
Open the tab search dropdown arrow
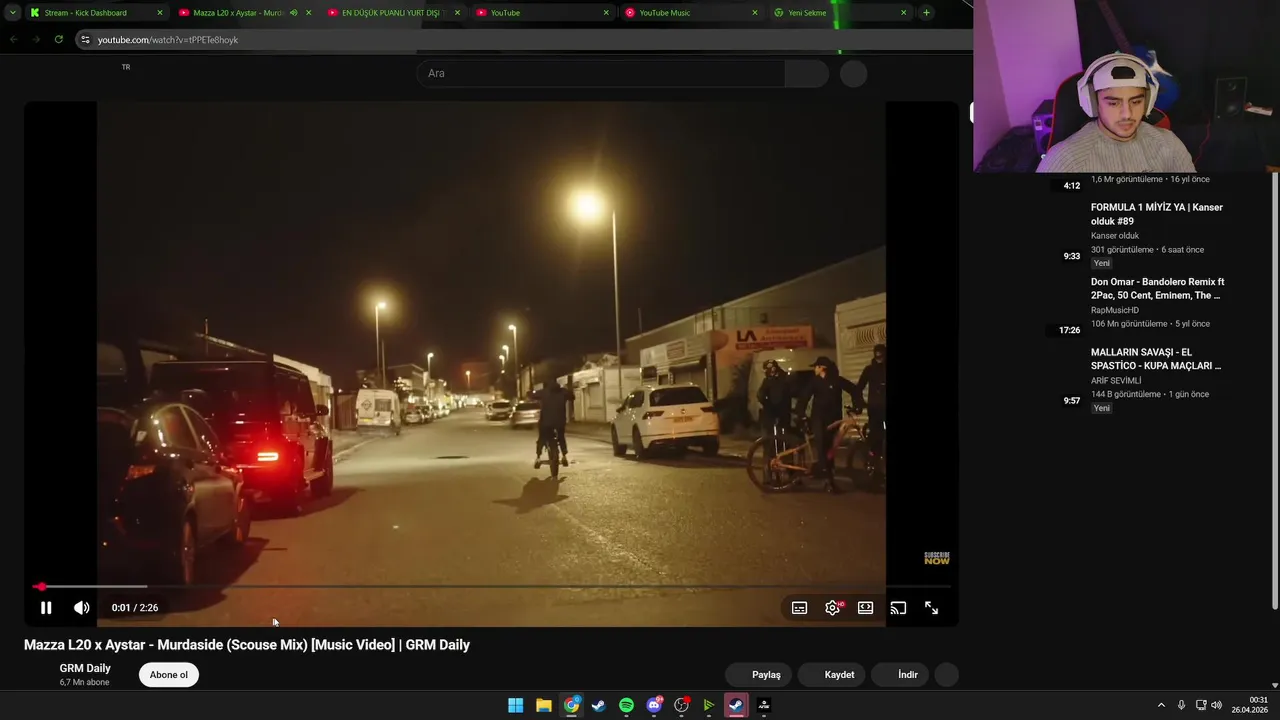click(12, 13)
